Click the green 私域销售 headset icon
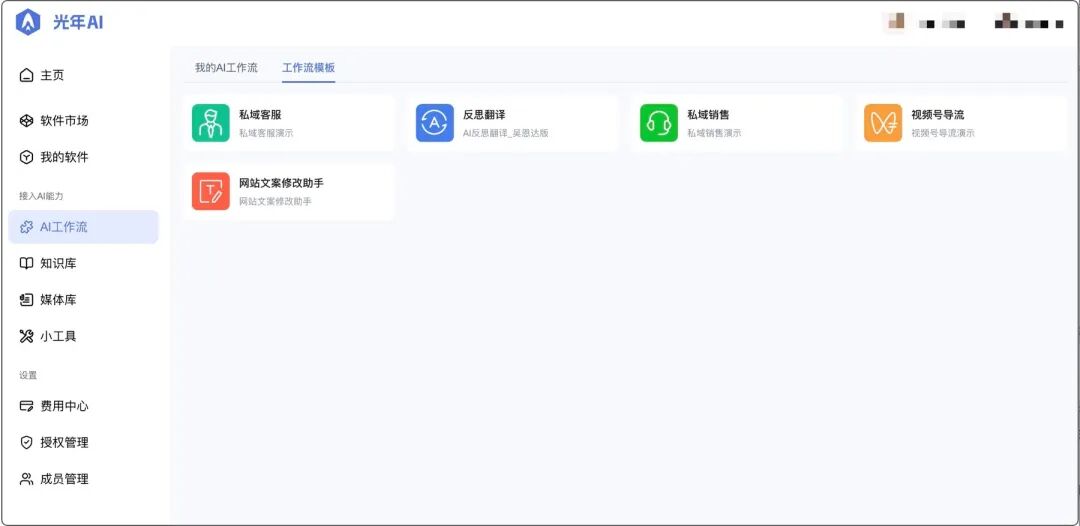Image resolution: width=1080 pixels, height=526 pixels. click(x=658, y=123)
